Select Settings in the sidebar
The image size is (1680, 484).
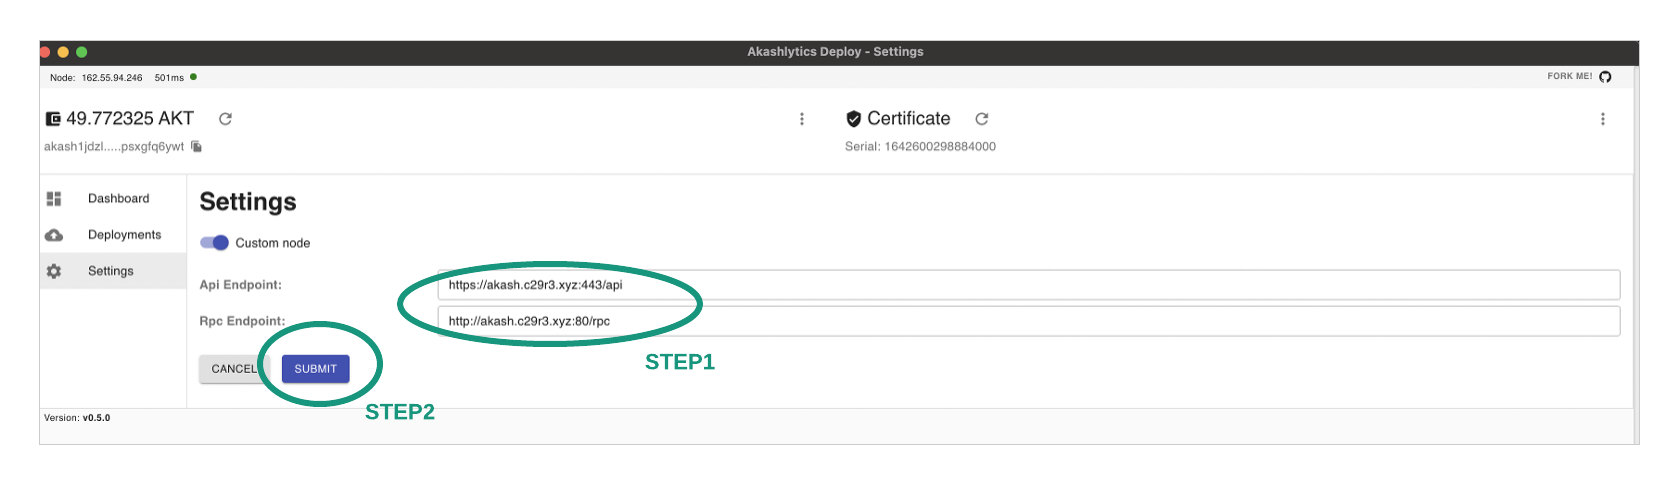coord(113,271)
